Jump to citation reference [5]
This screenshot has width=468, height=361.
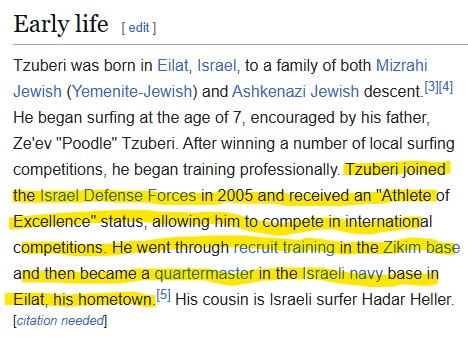(164, 295)
